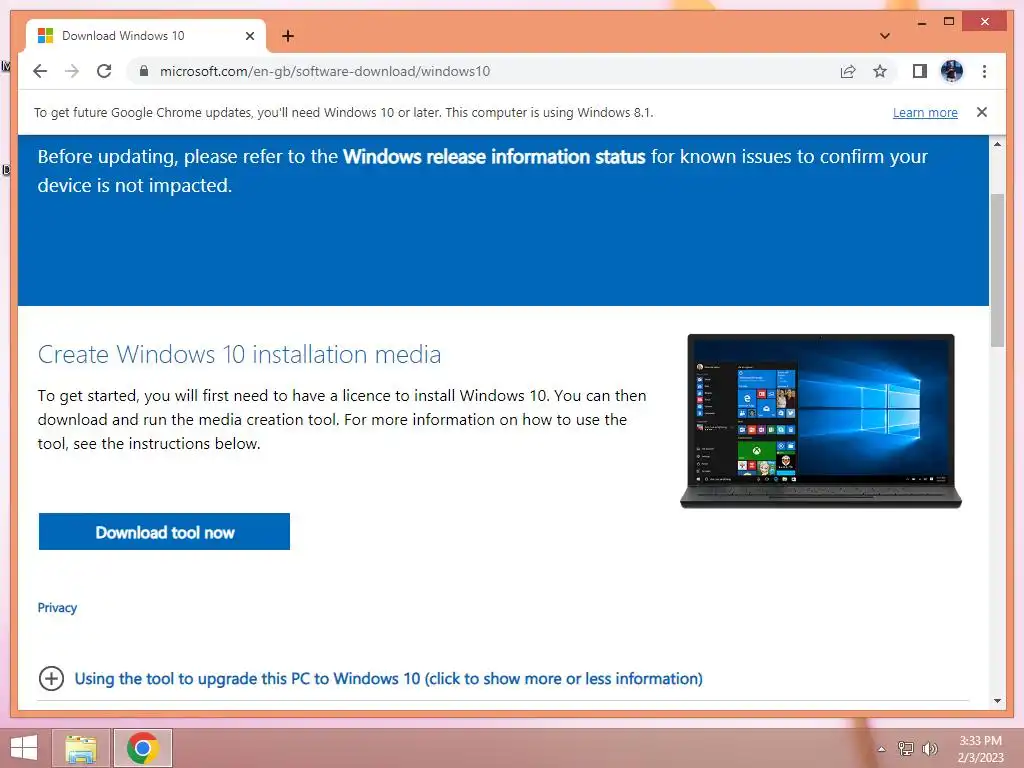This screenshot has height=768, width=1024.
Task: Open the network tray icon
Action: [x=906, y=748]
